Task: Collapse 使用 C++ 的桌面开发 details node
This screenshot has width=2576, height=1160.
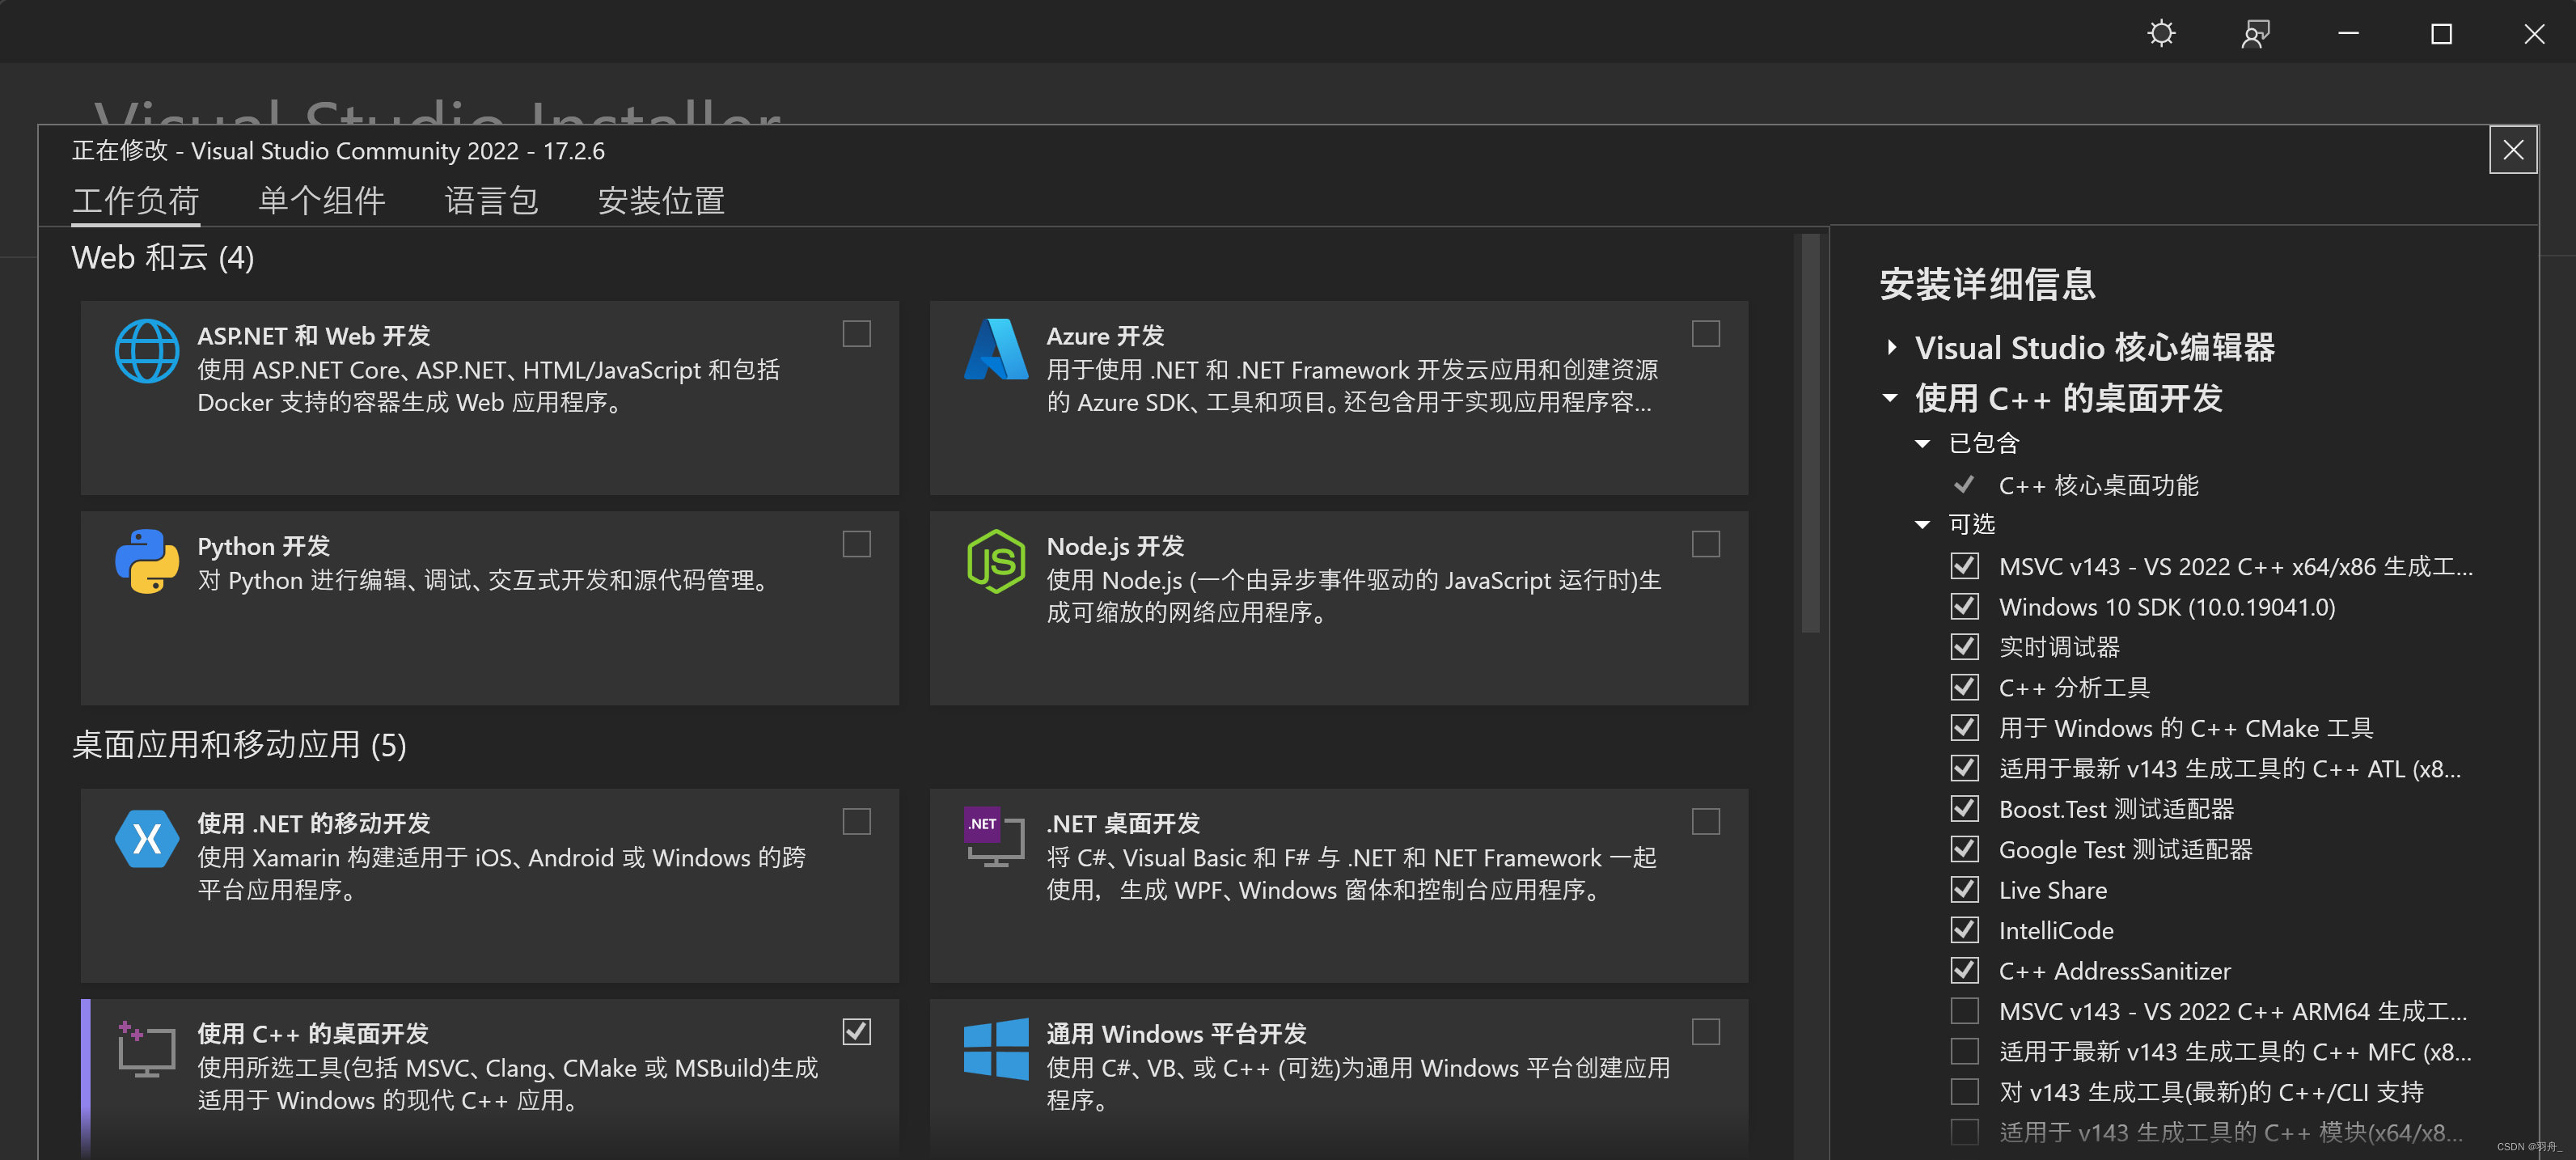Action: [x=1890, y=398]
